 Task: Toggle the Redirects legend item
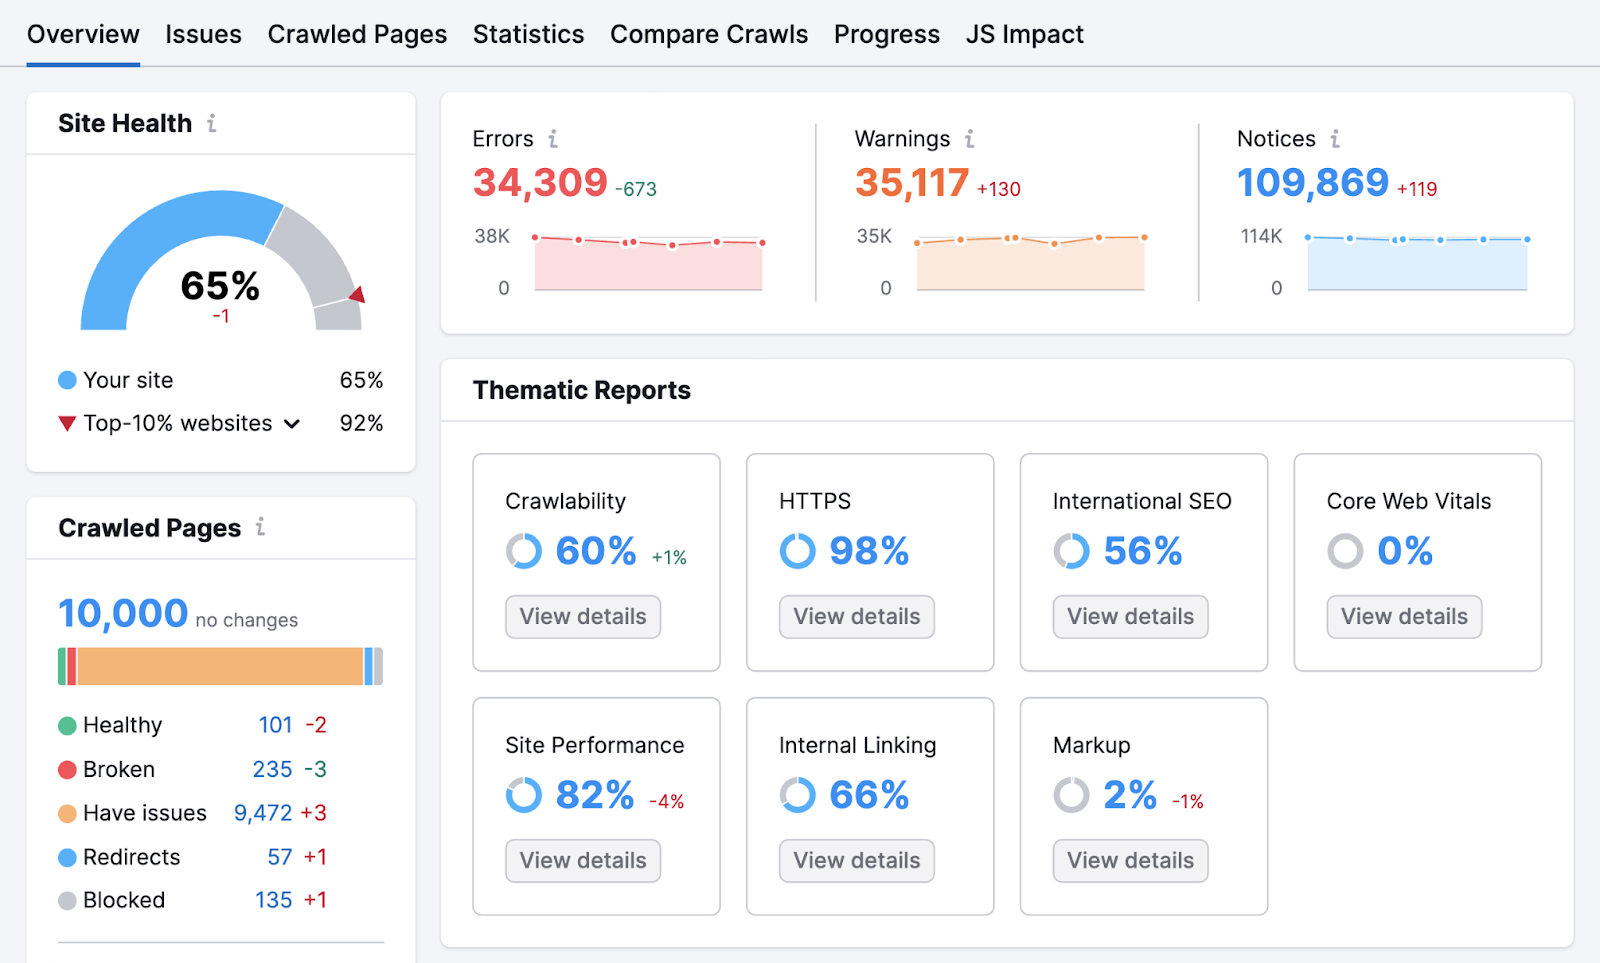coord(131,857)
